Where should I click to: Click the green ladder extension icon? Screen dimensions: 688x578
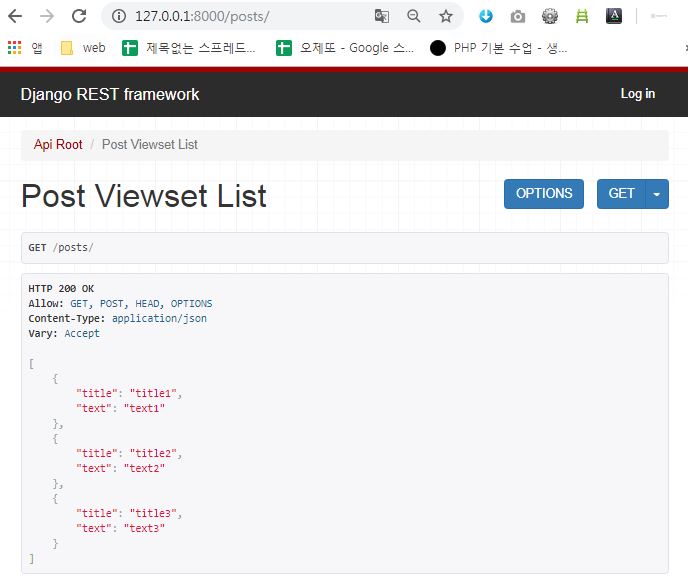point(582,16)
